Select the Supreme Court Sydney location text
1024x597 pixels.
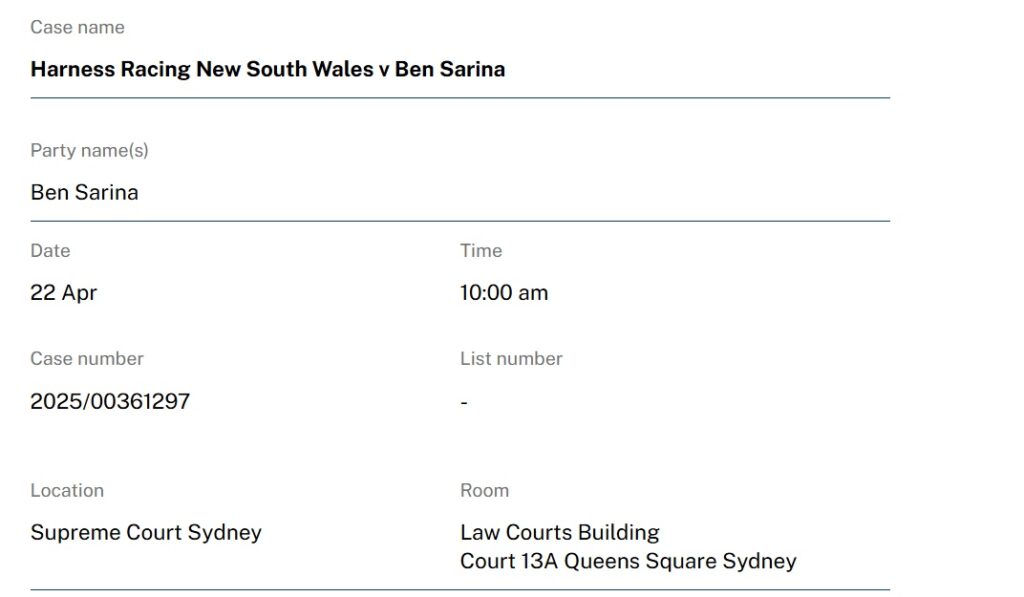tap(146, 532)
